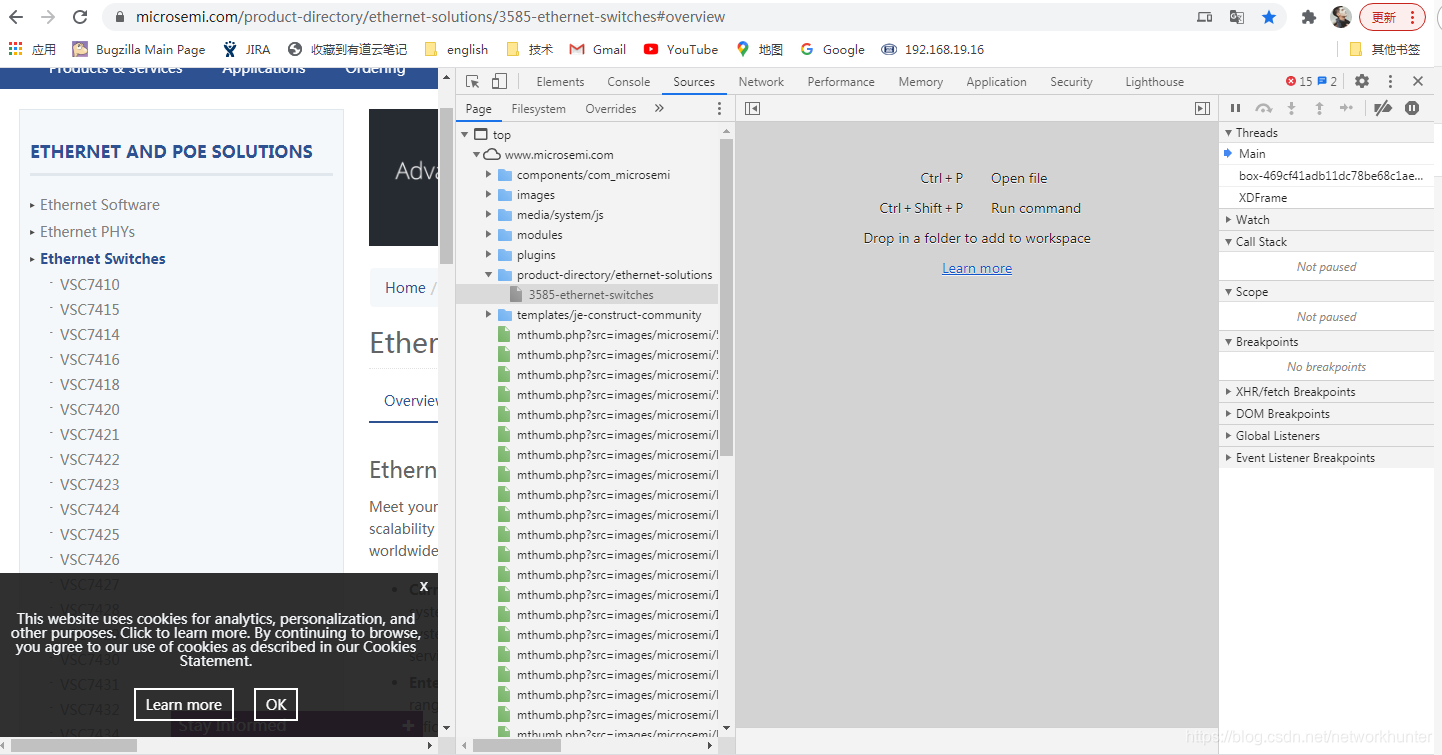Expand the components/com_microsemi folder
The image size is (1442, 755).
pyautogui.click(x=489, y=175)
